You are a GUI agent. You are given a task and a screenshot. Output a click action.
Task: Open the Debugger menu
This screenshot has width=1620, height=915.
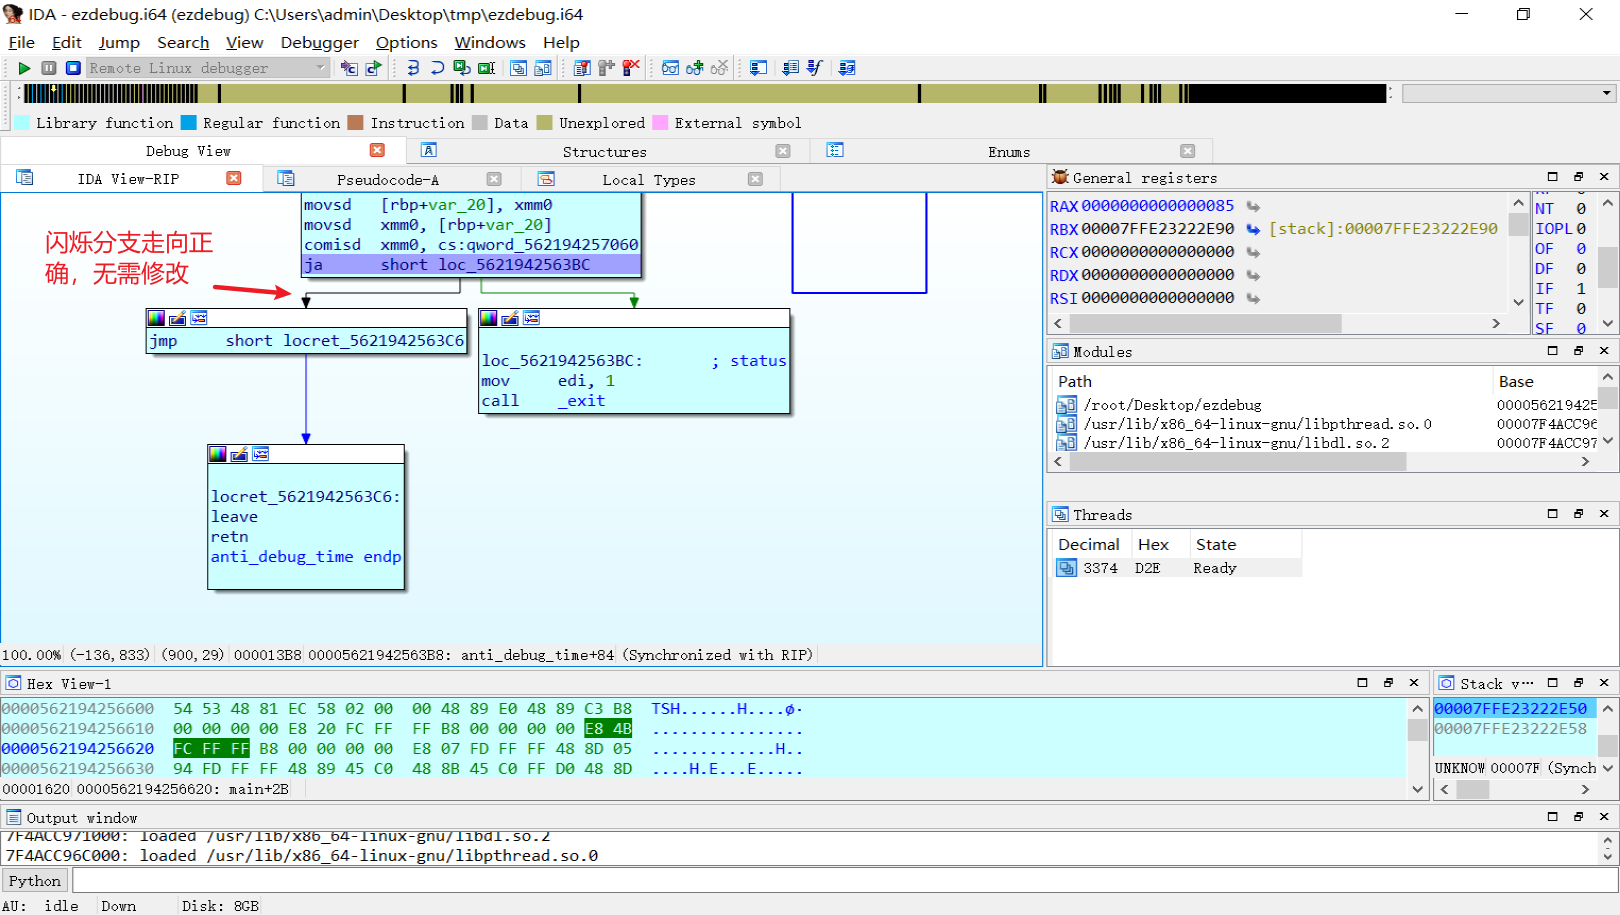click(319, 42)
